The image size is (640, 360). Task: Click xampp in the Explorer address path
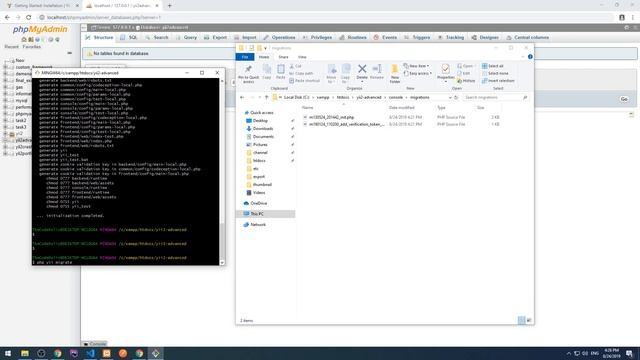323,98
